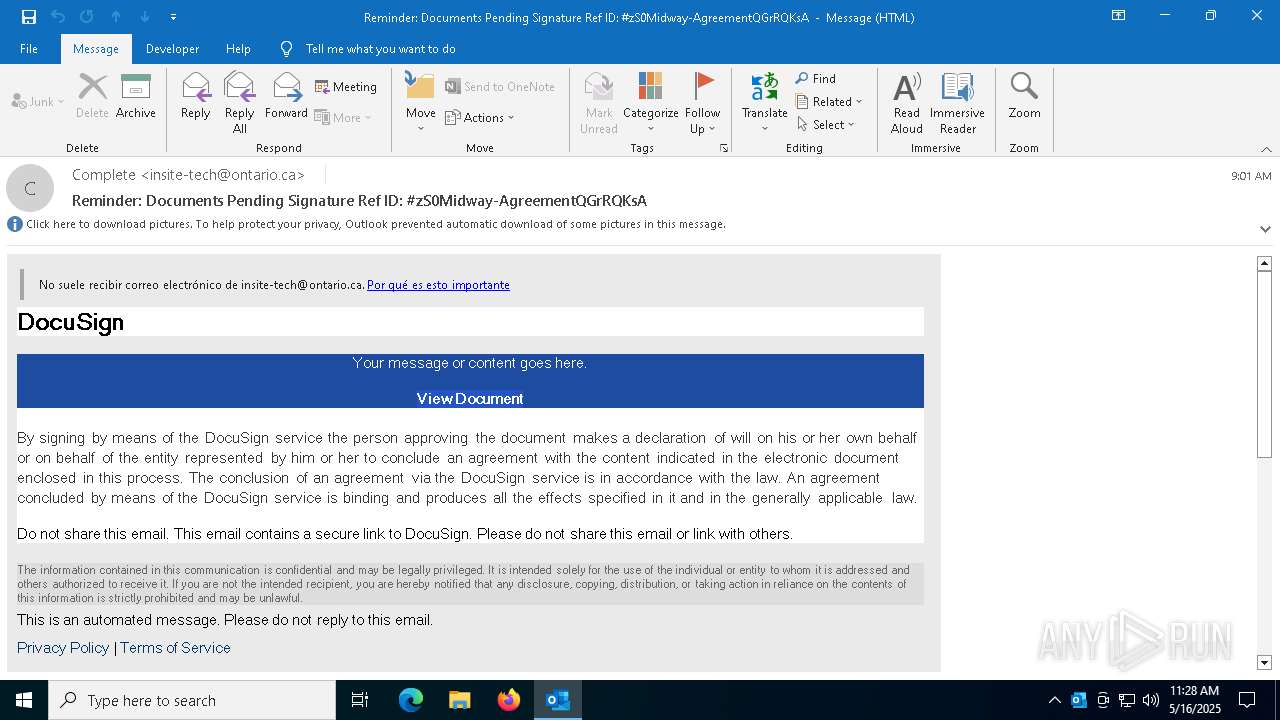Open the "Por qué es esto importante" link
This screenshot has width=1280, height=720.
pos(438,285)
